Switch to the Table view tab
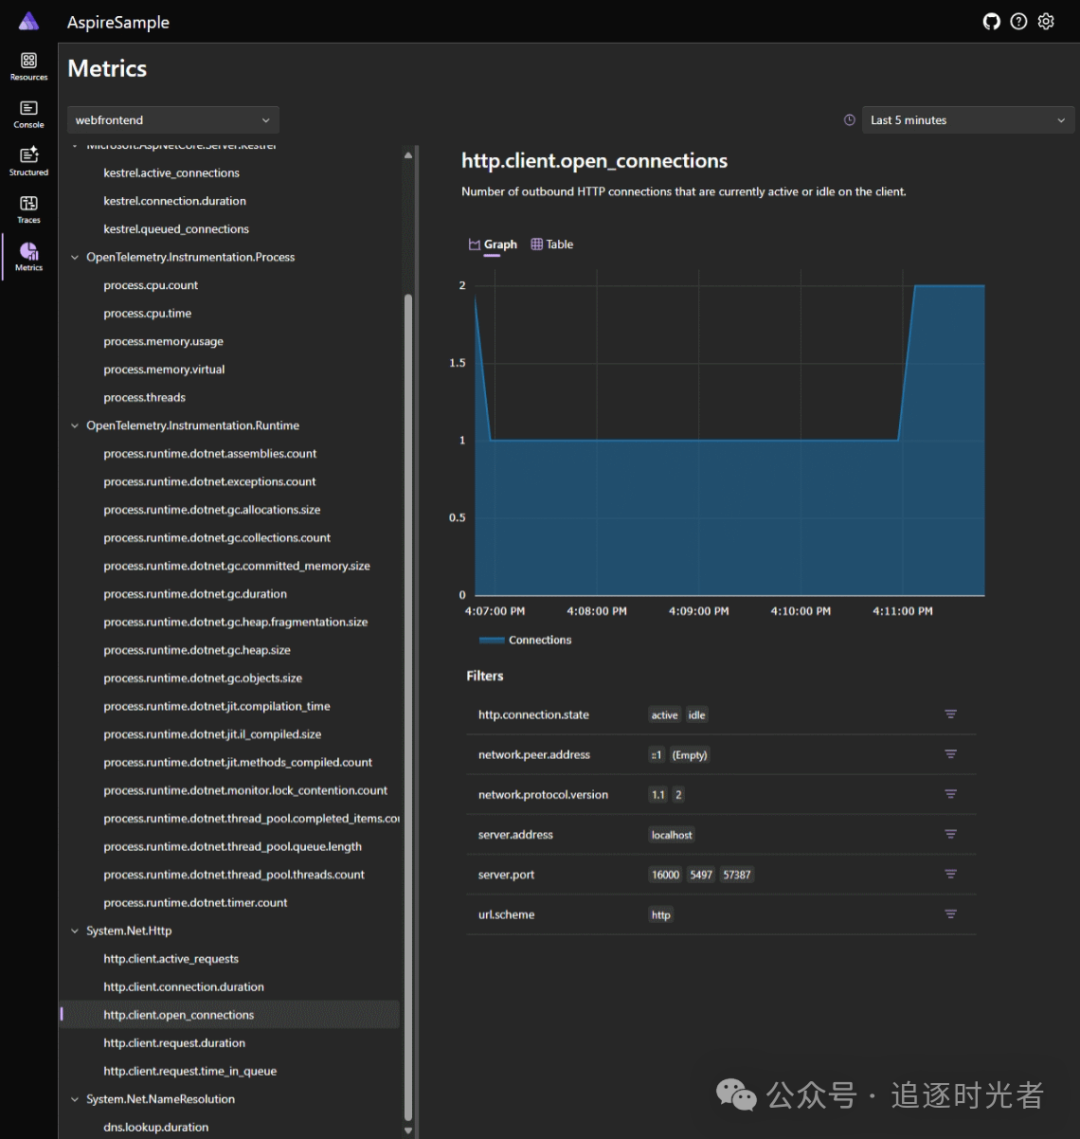Image resolution: width=1080 pixels, height=1139 pixels. (552, 244)
